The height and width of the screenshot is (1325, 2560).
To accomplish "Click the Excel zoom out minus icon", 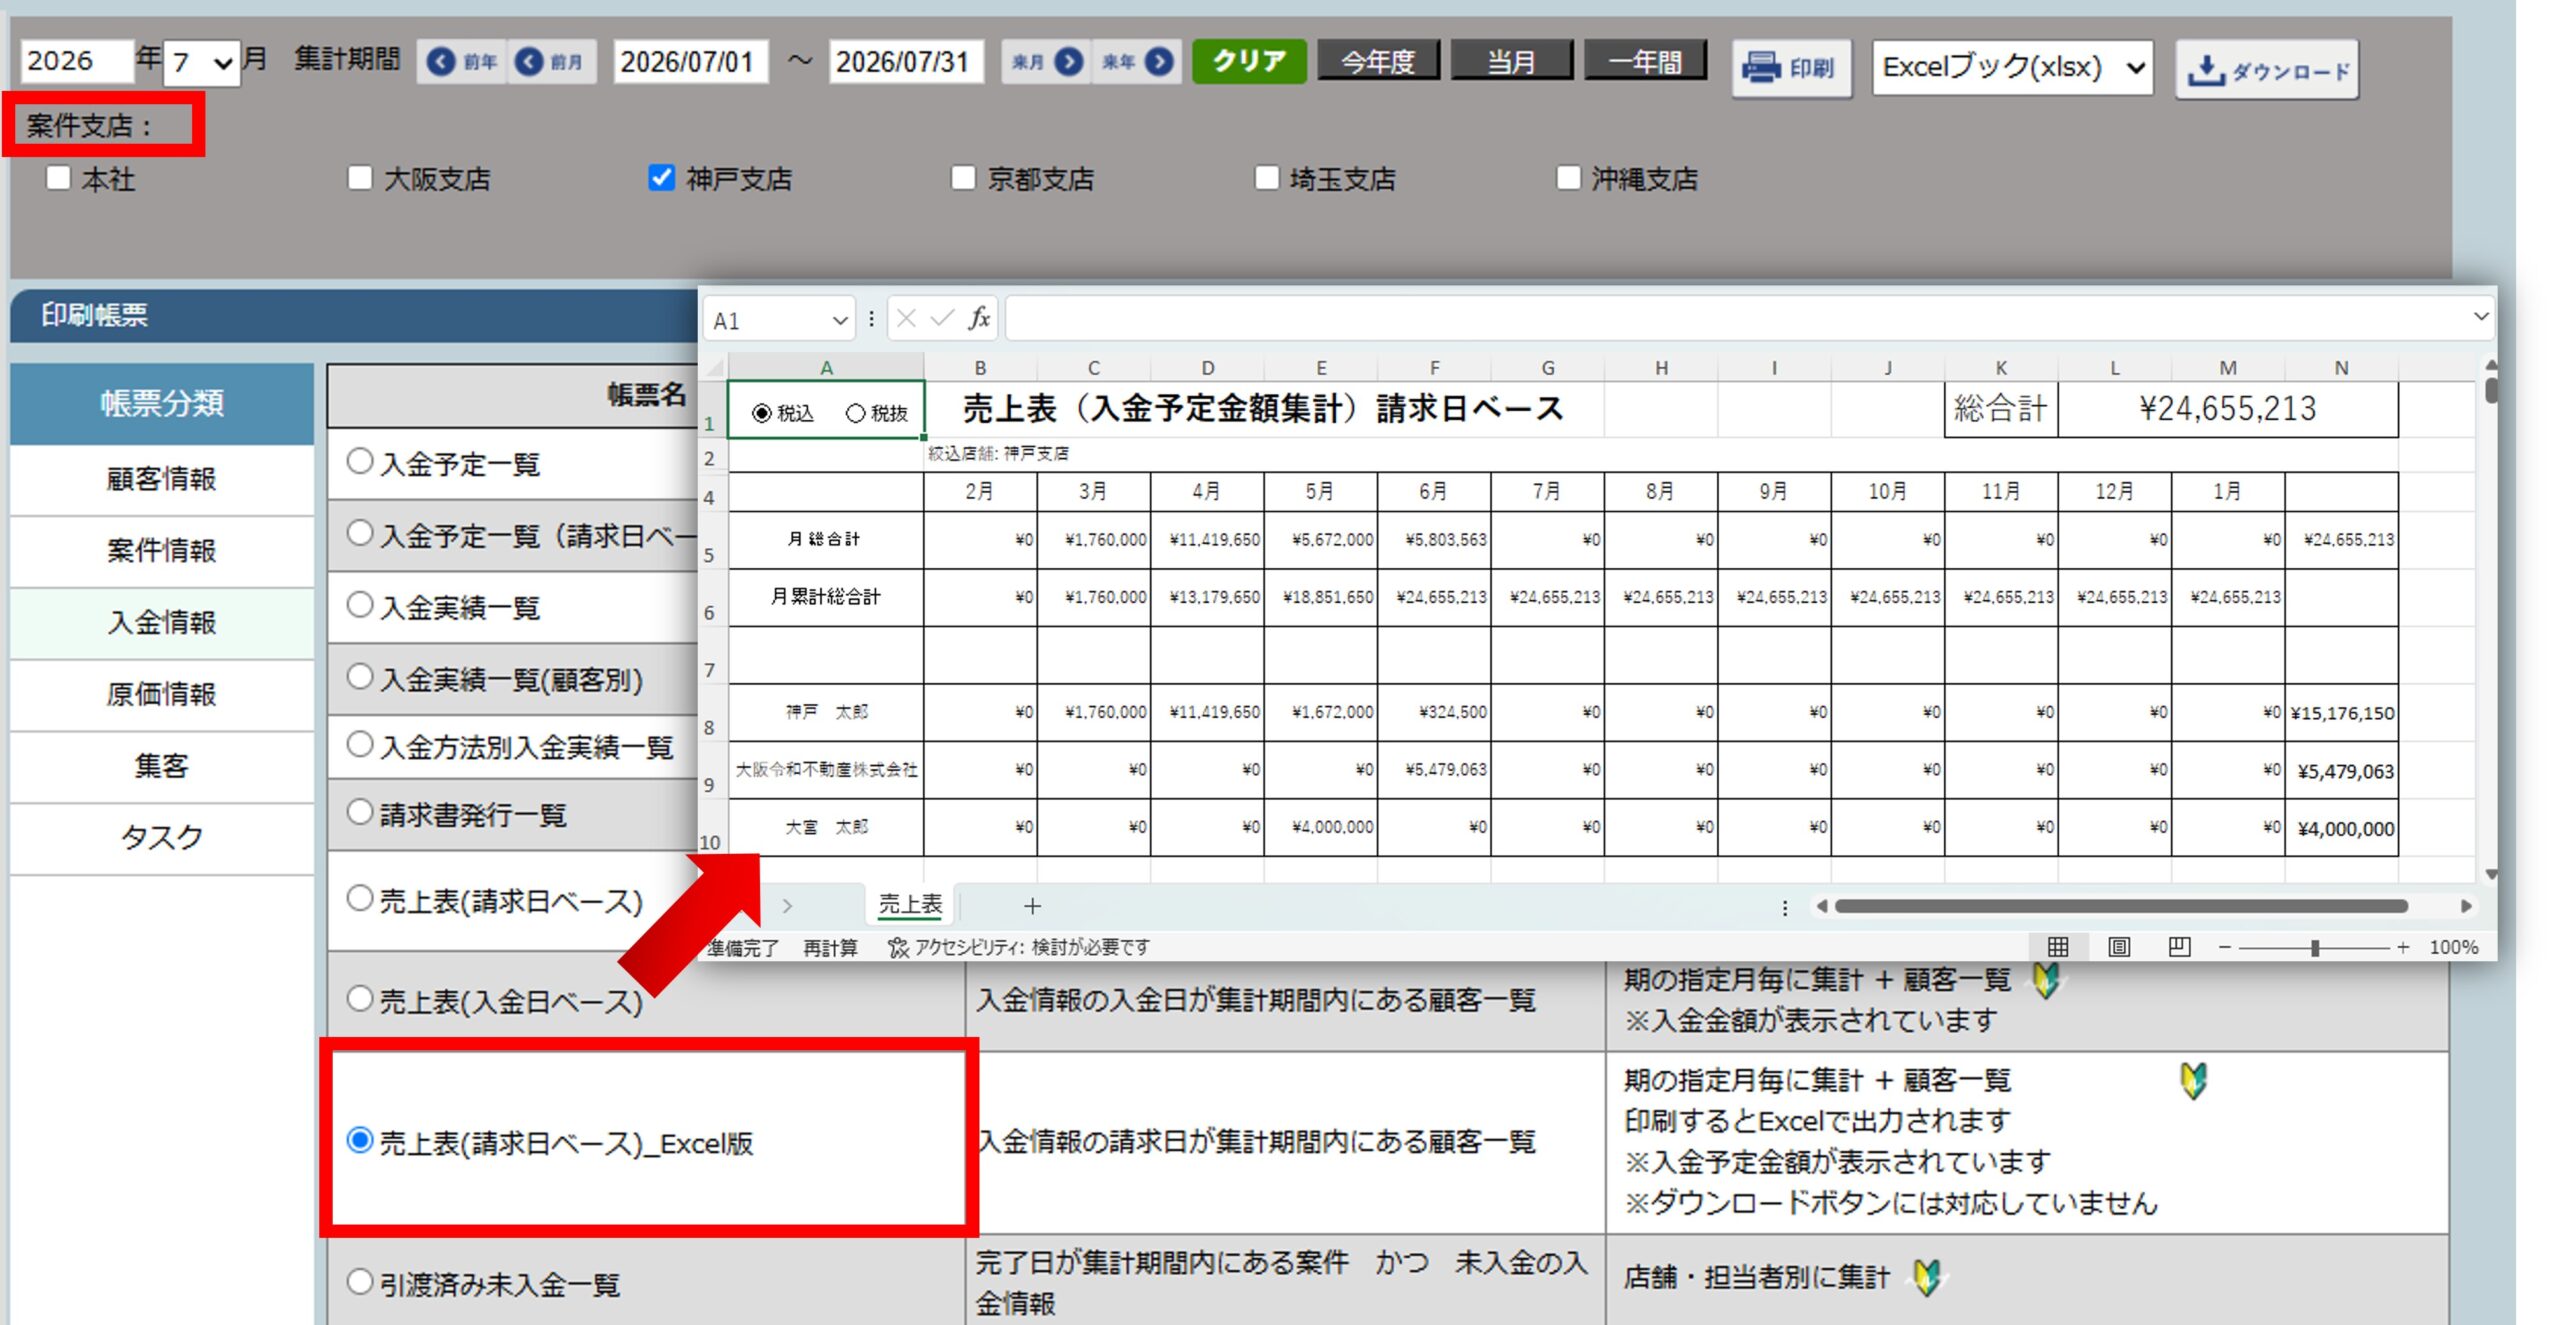I will (2225, 947).
